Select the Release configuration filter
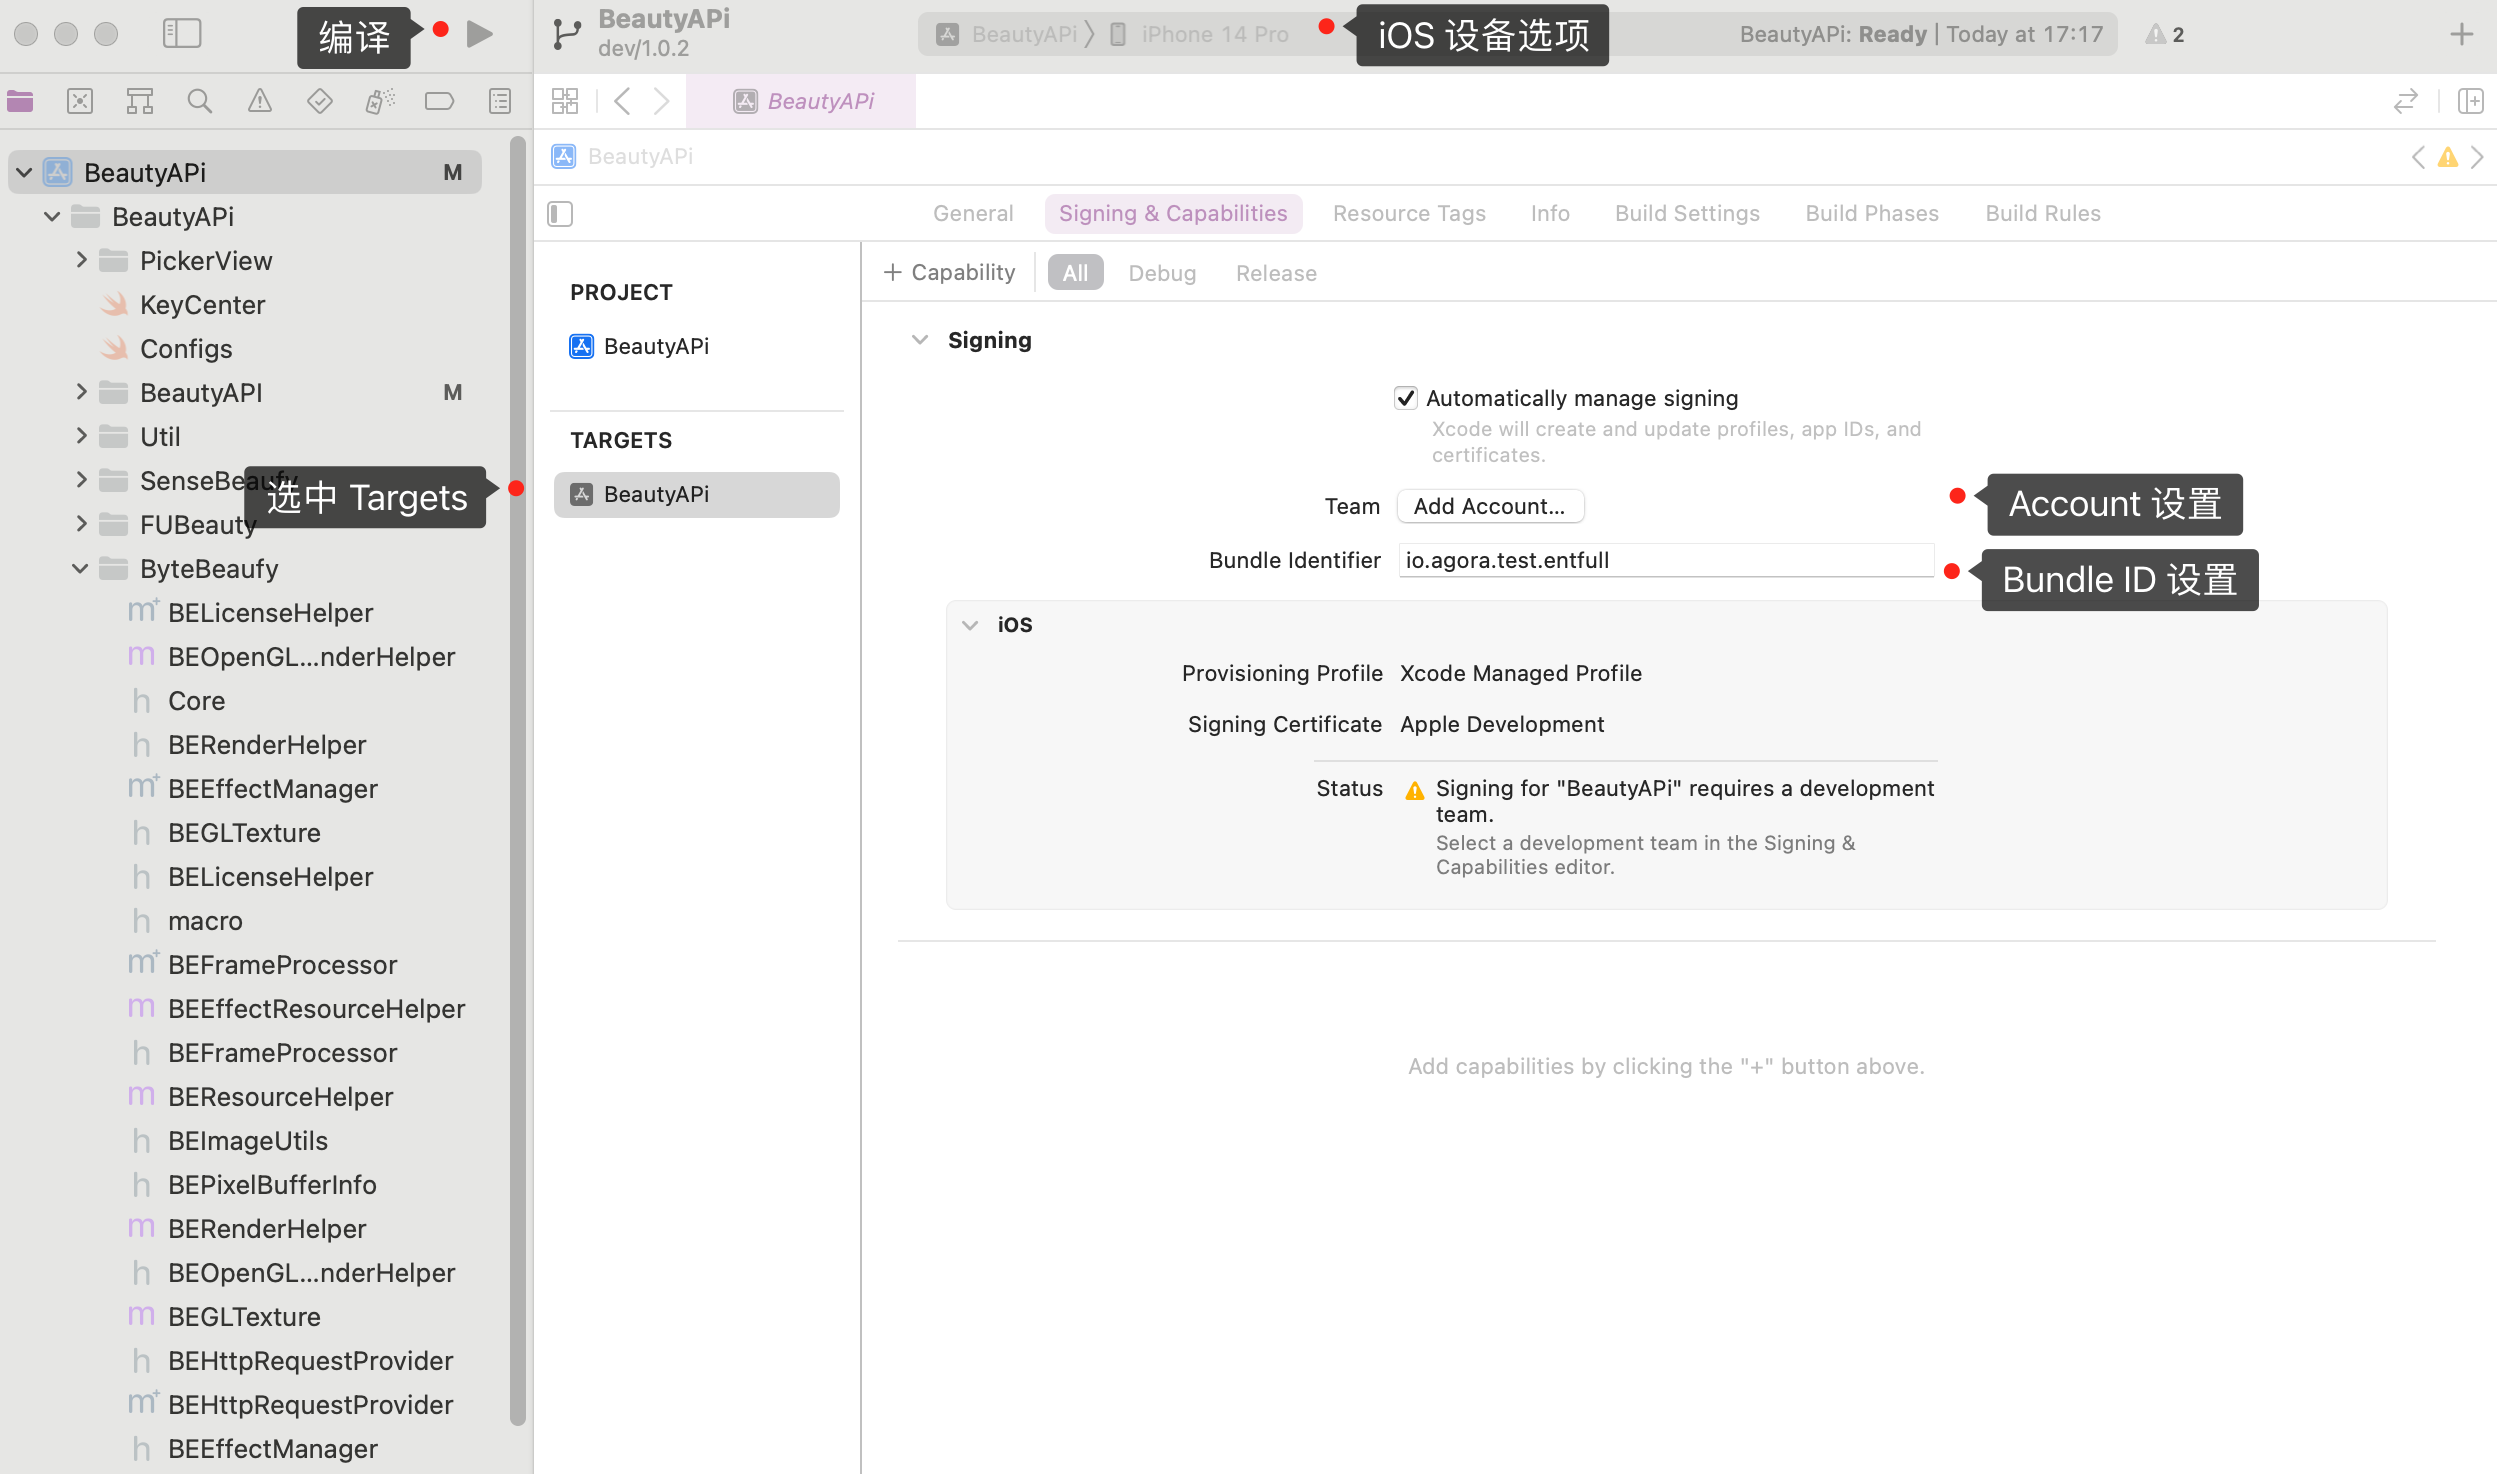The height and width of the screenshot is (1474, 2497). pos(1276,273)
